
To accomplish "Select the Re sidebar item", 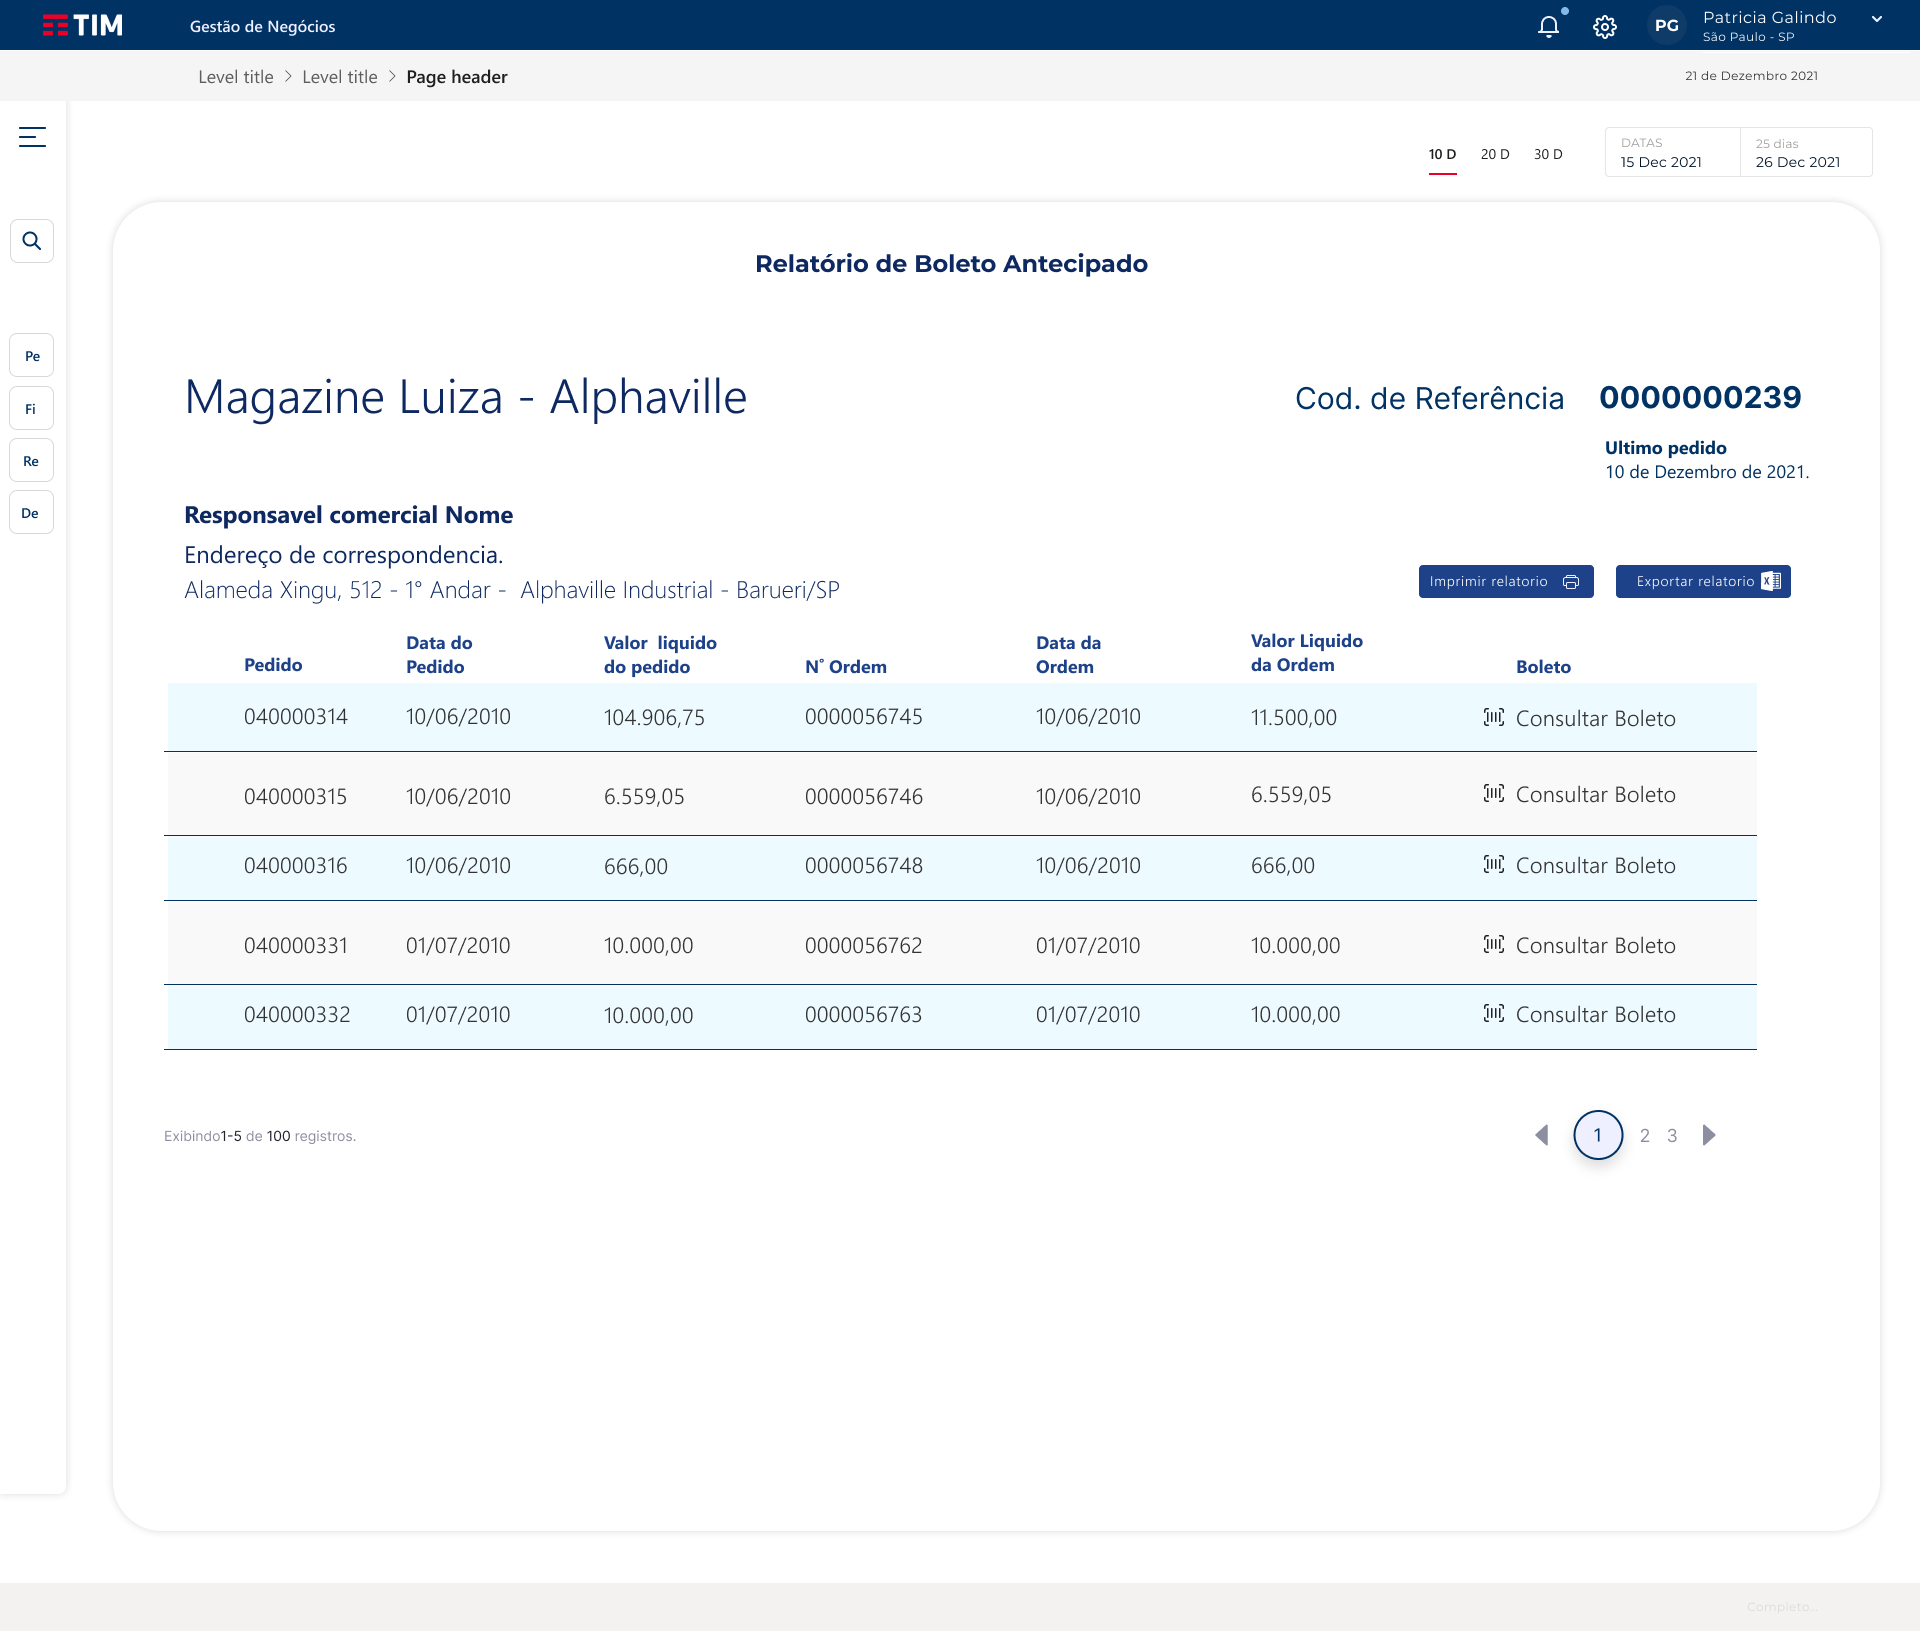I will pyautogui.click(x=32, y=461).
